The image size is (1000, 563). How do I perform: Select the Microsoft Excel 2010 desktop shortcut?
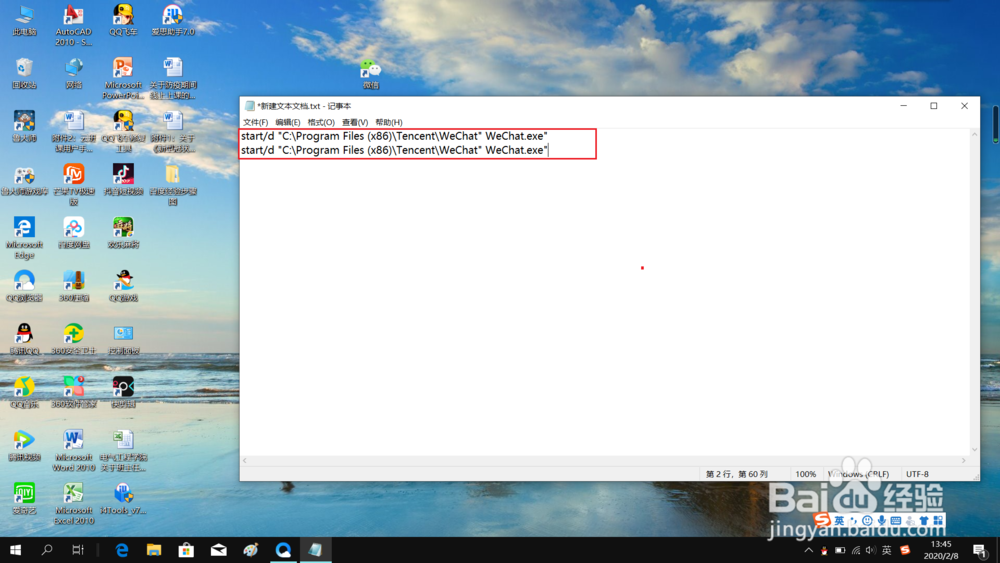73,503
